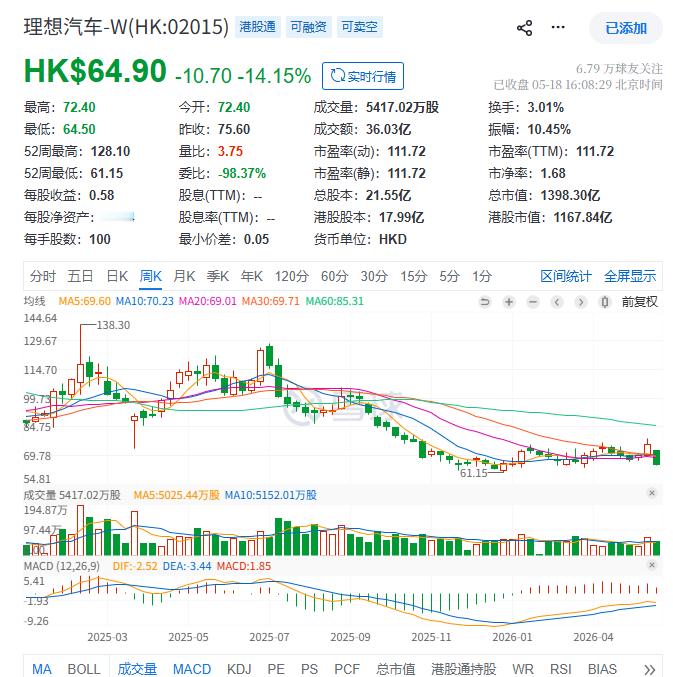Click the 总市值 1398.30亿 value

pyautogui.click(x=570, y=195)
